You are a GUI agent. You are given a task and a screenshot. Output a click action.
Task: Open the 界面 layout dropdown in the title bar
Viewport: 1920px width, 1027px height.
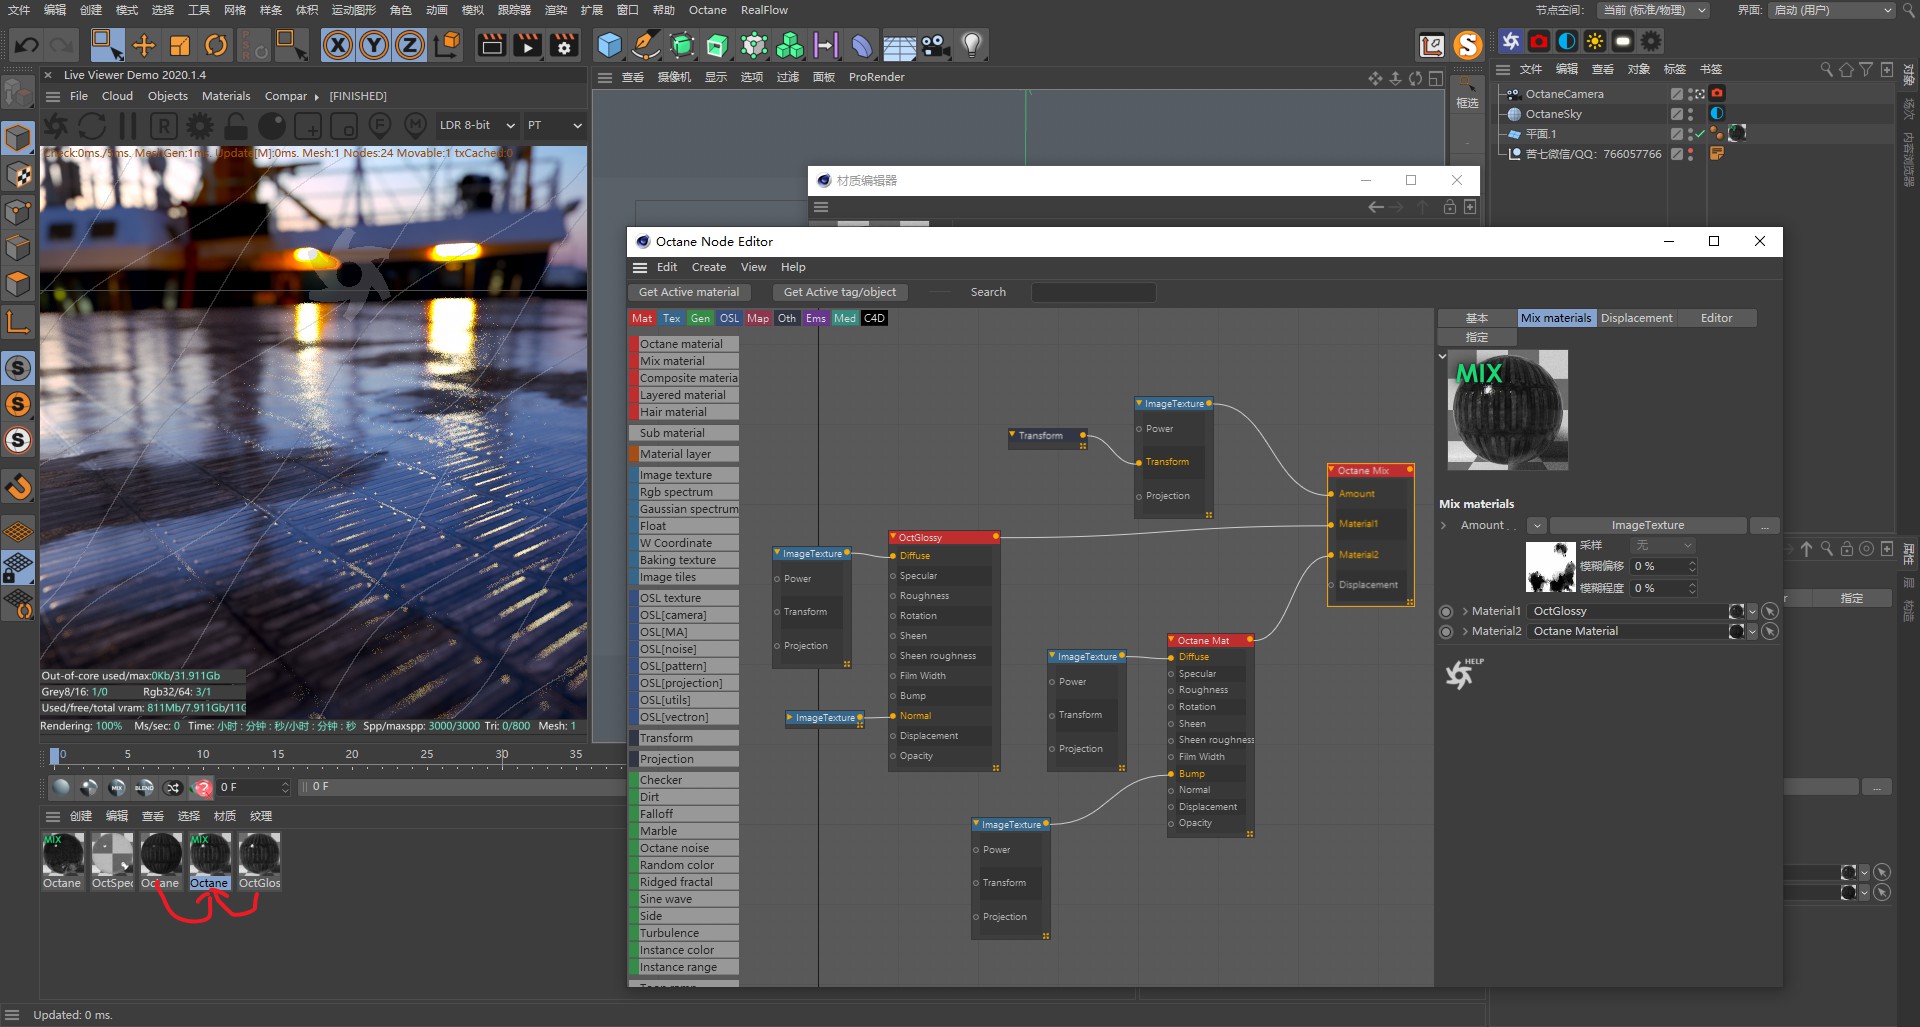point(1832,10)
